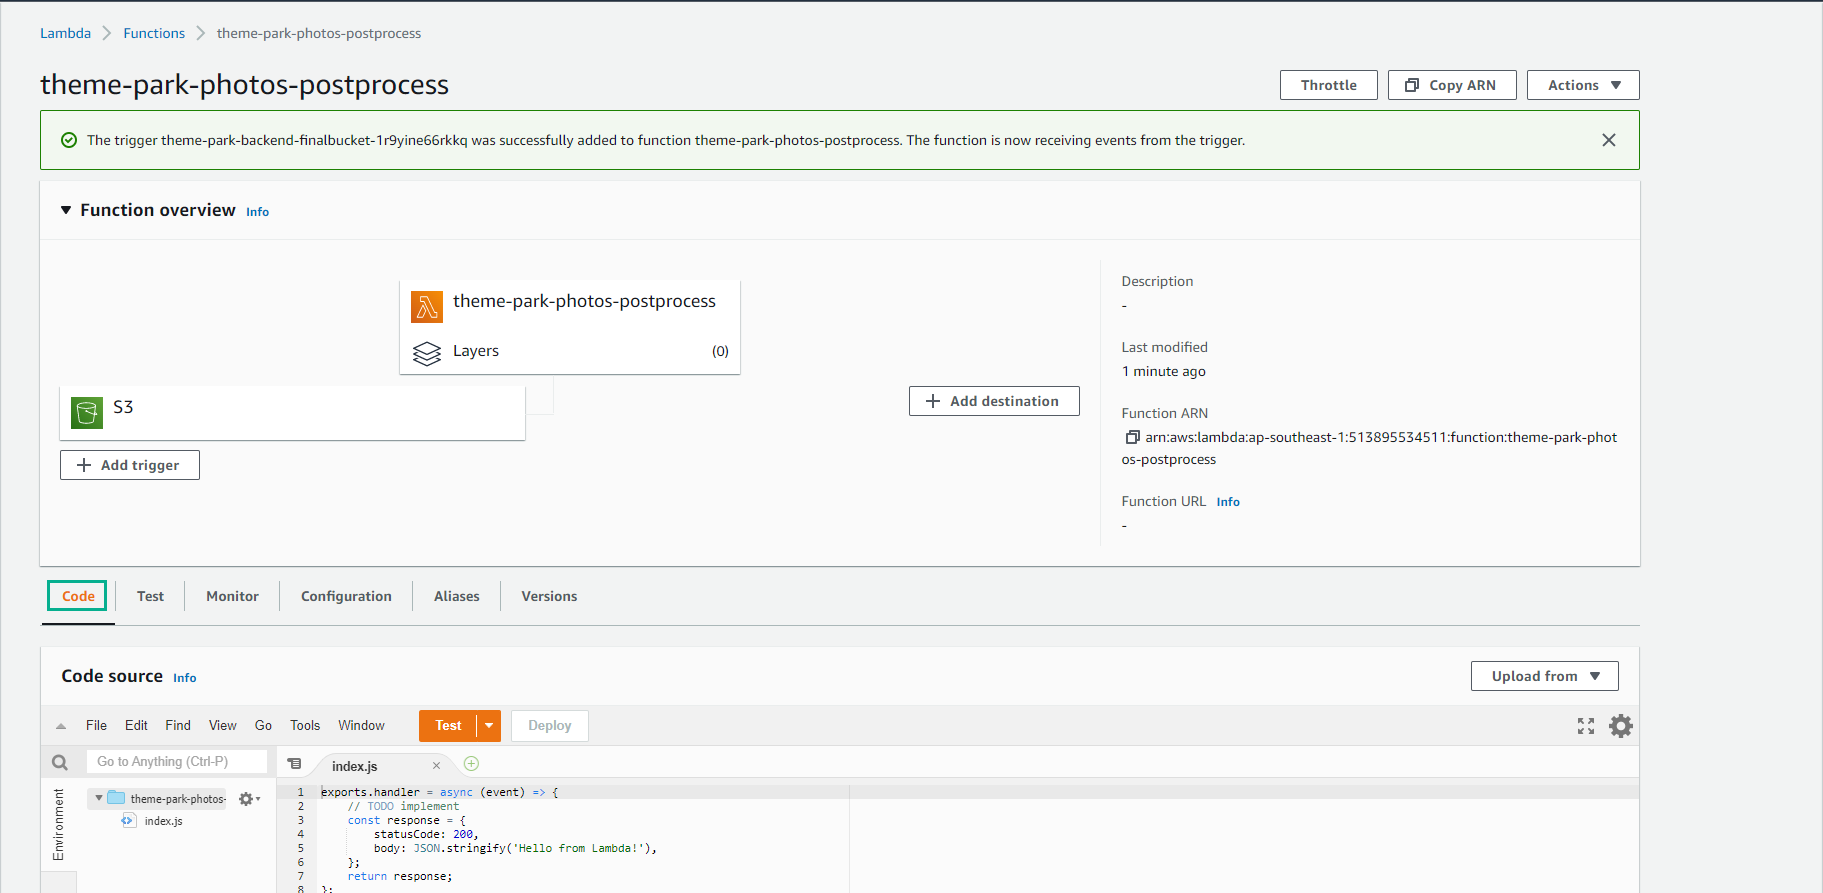Viewport: 1823px width, 893px height.
Task: Go to Lambda breadcrumb link
Action: click(65, 33)
